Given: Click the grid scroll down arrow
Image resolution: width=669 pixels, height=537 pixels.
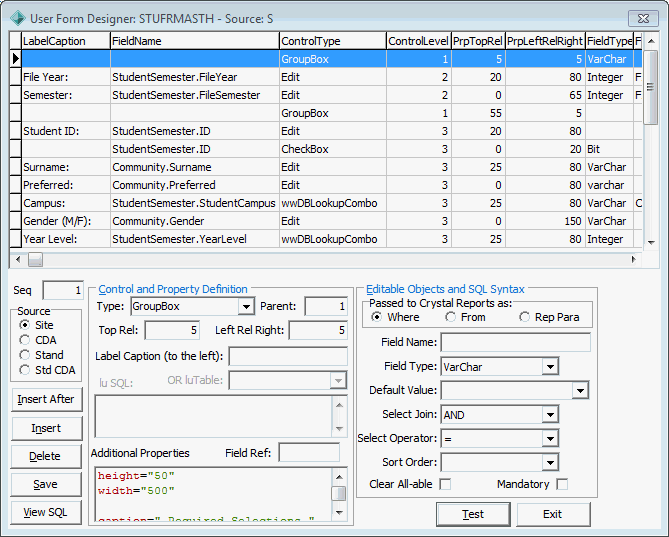Looking at the screenshot, I should point(651,242).
